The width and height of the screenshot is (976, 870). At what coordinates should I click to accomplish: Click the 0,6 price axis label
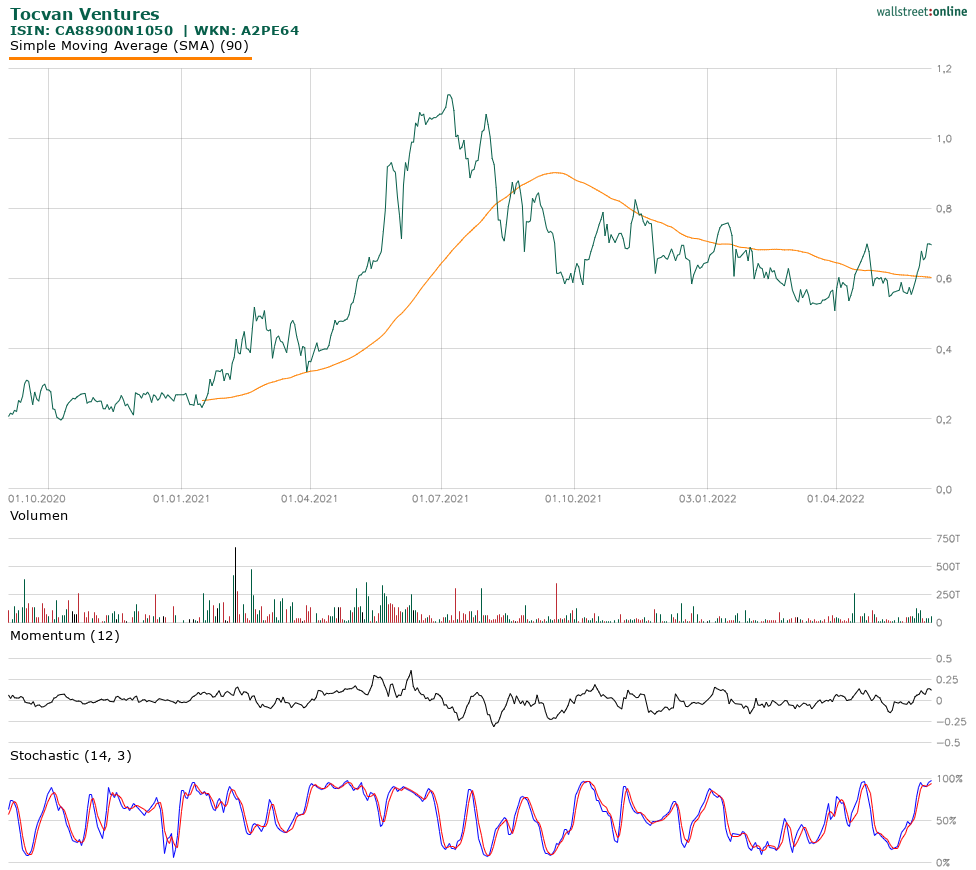[944, 279]
